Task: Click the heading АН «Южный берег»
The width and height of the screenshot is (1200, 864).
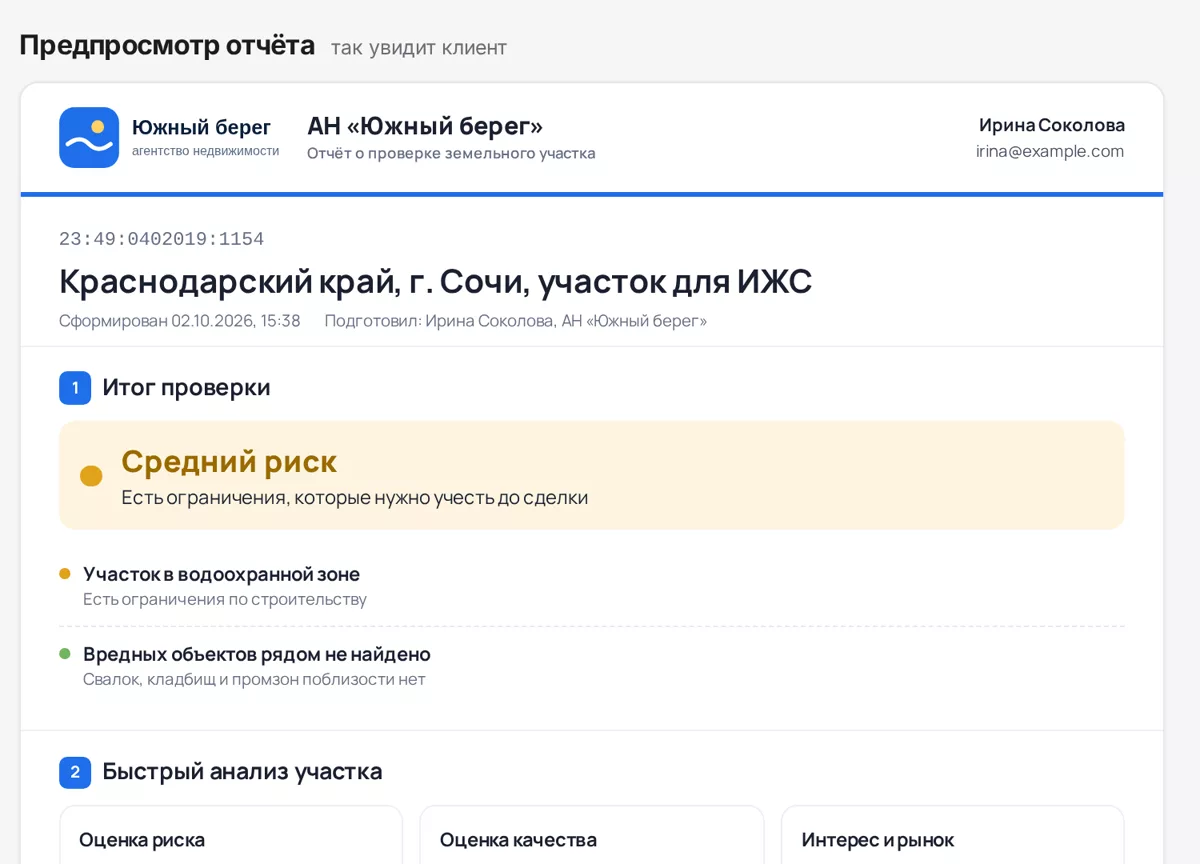Action: [x=425, y=126]
